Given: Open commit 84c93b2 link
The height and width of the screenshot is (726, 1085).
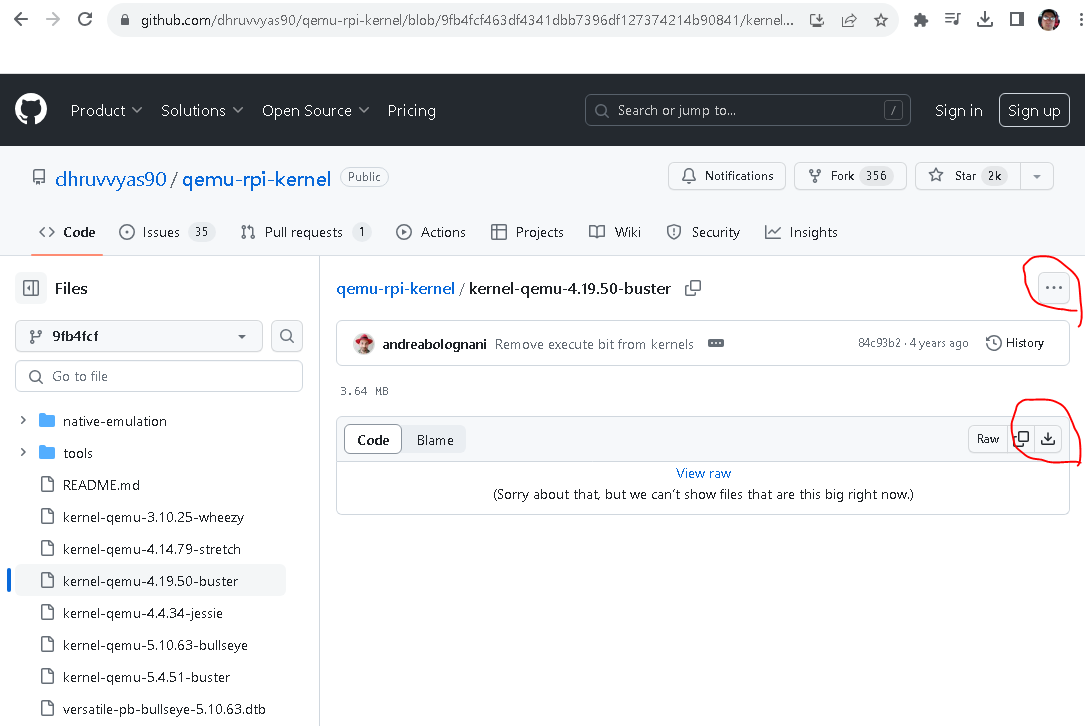Looking at the screenshot, I should click(x=879, y=343).
